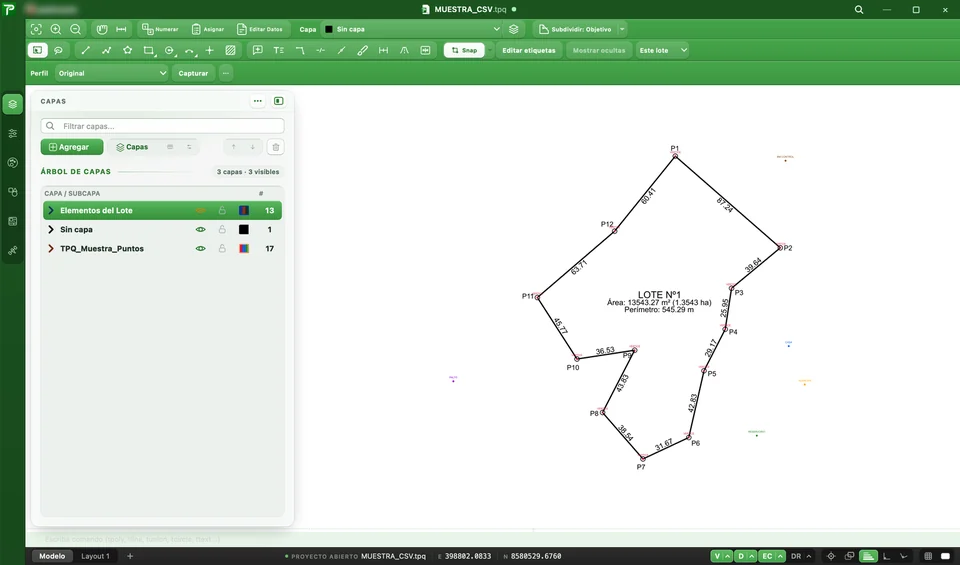Select the rectangle drawing tool

pos(149,50)
